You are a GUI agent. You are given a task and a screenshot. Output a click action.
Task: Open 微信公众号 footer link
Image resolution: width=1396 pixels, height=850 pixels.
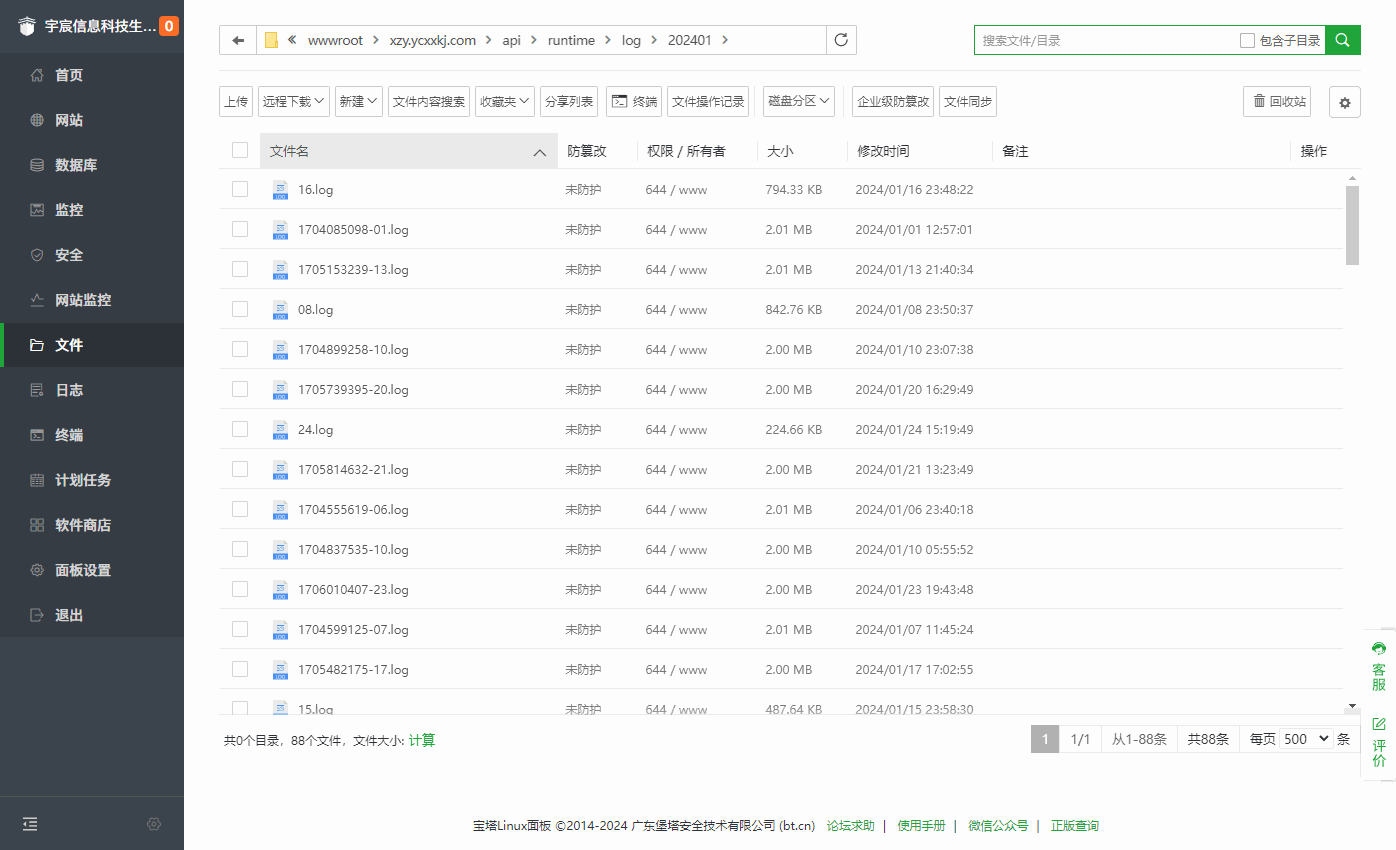pyautogui.click(x=998, y=826)
